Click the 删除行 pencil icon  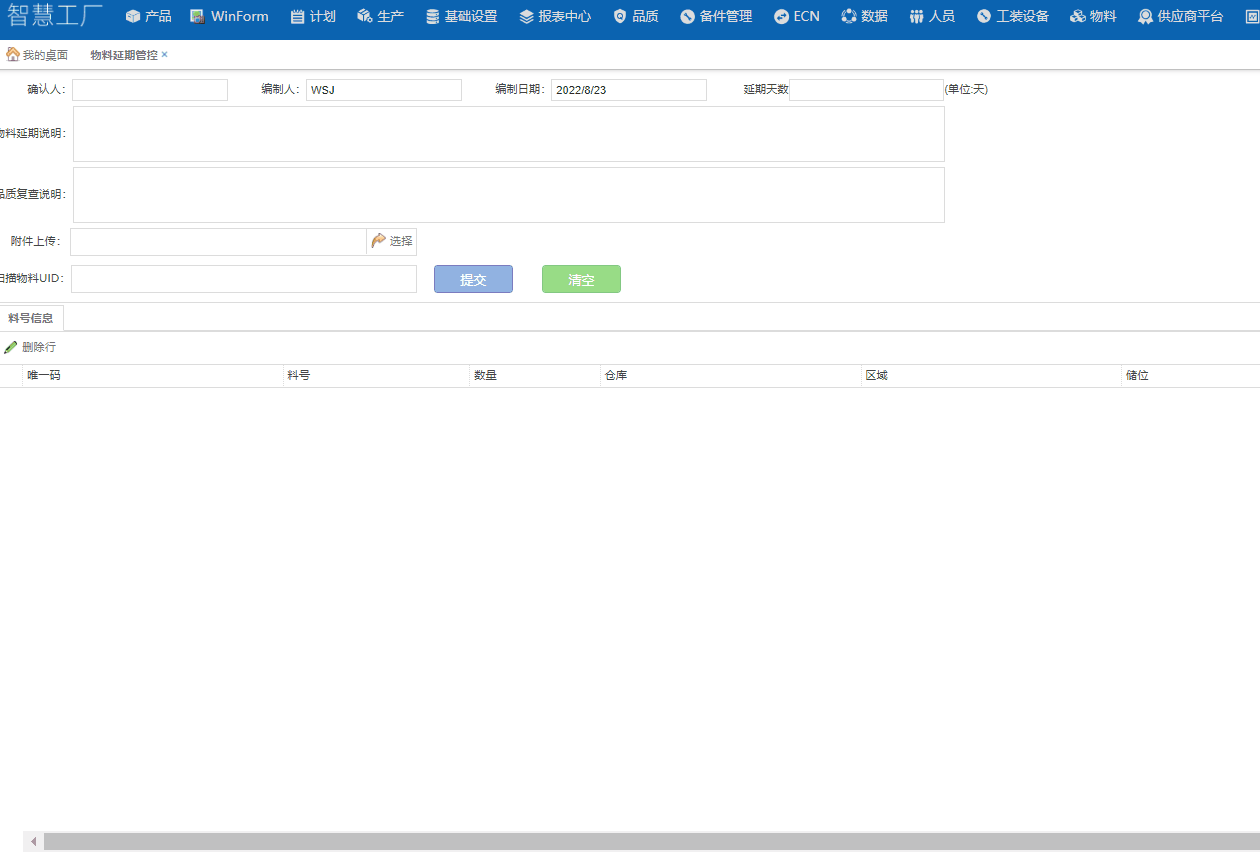click(11, 347)
